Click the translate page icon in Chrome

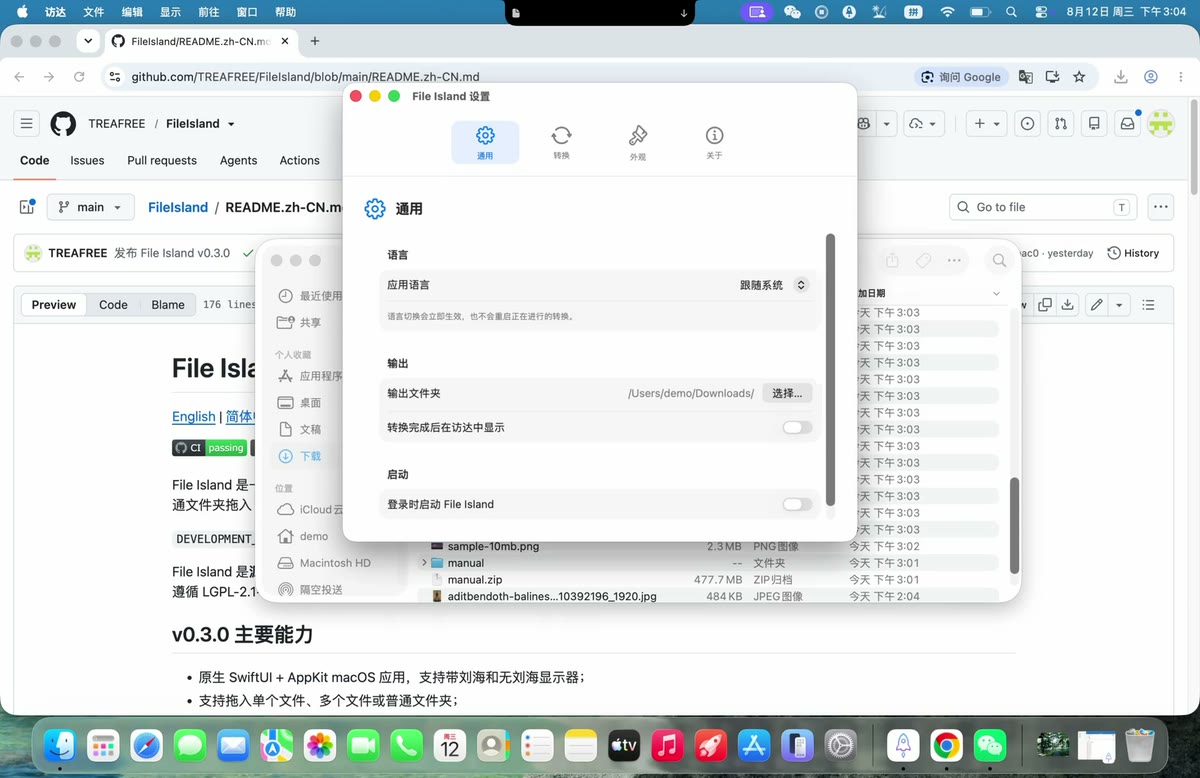point(1025,77)
